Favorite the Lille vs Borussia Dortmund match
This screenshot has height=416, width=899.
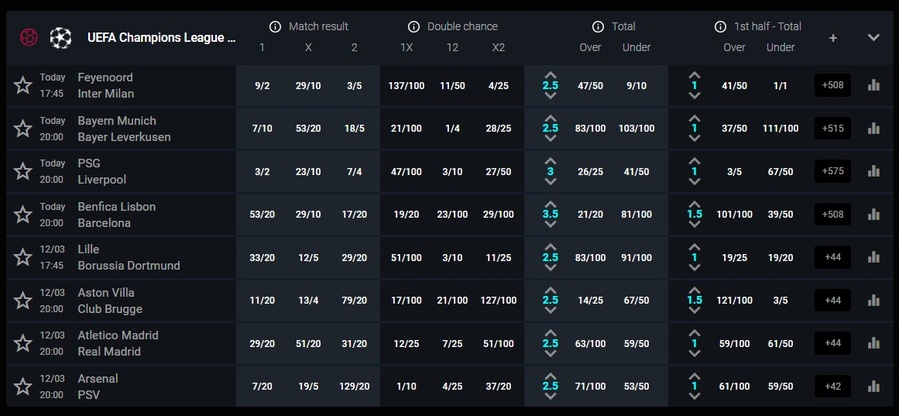(x=23, y=257)
